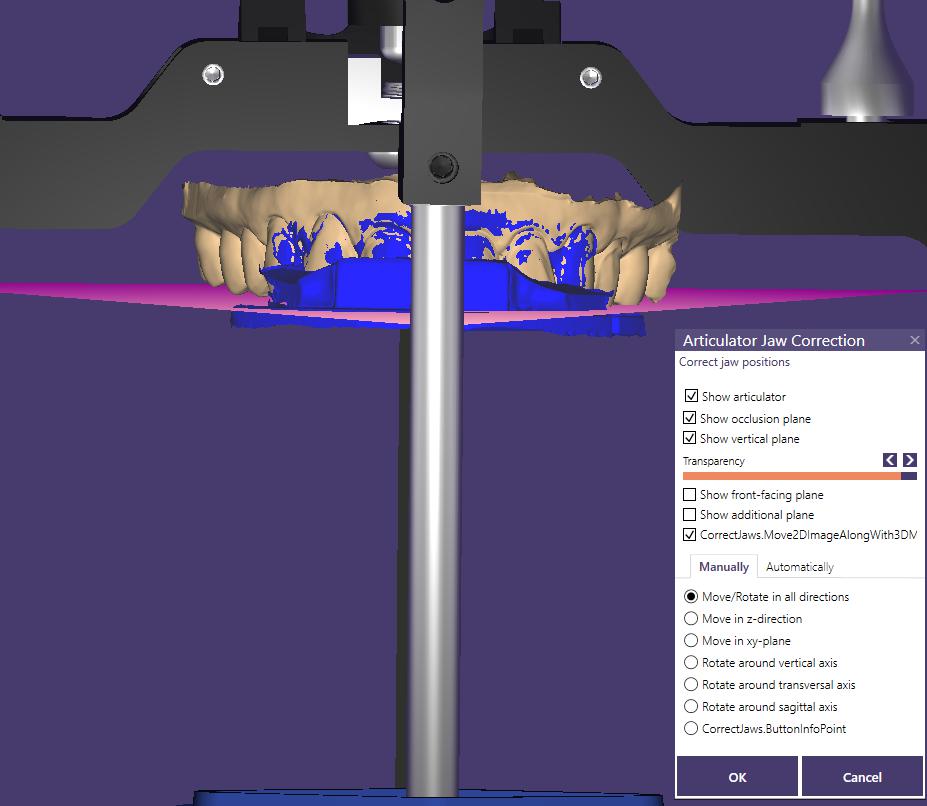Select Rotate around vertical axis
927x806 pixels.
(691, 662)
